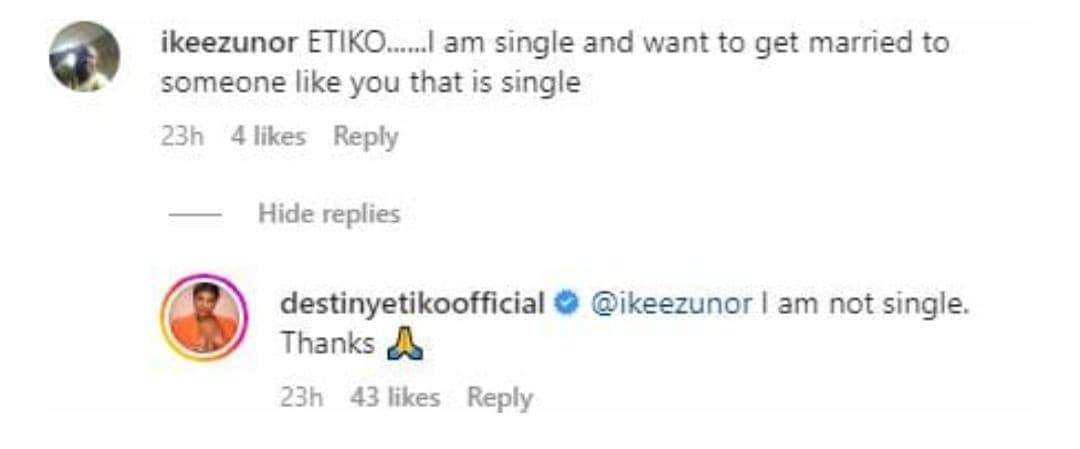Open ikeezunor's profile picture
This screenshot has width=1080, height=449.
pyautogui.click(x=85, y=57)
